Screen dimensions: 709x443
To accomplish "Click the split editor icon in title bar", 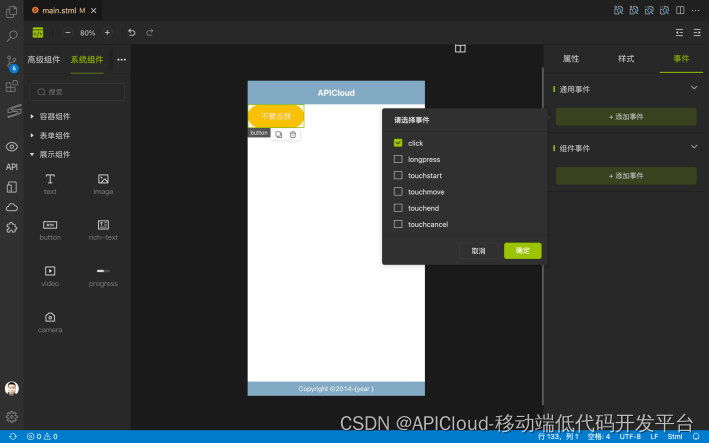I will point(680,10).
